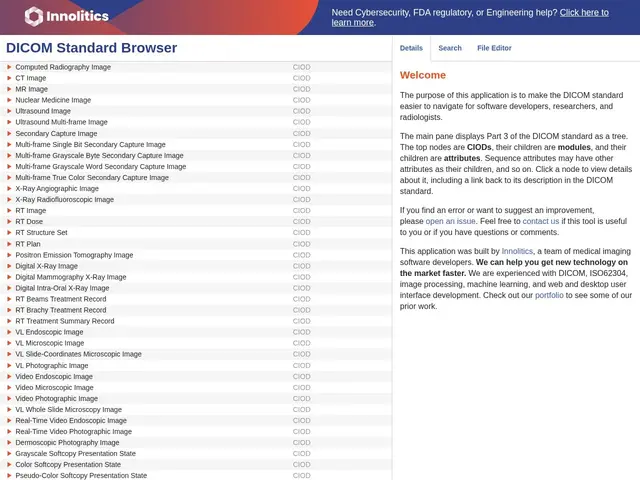The height and width of the screenshot is (480, 640).
Task: Select VL Photographic Image row
Action: point(196,366)
